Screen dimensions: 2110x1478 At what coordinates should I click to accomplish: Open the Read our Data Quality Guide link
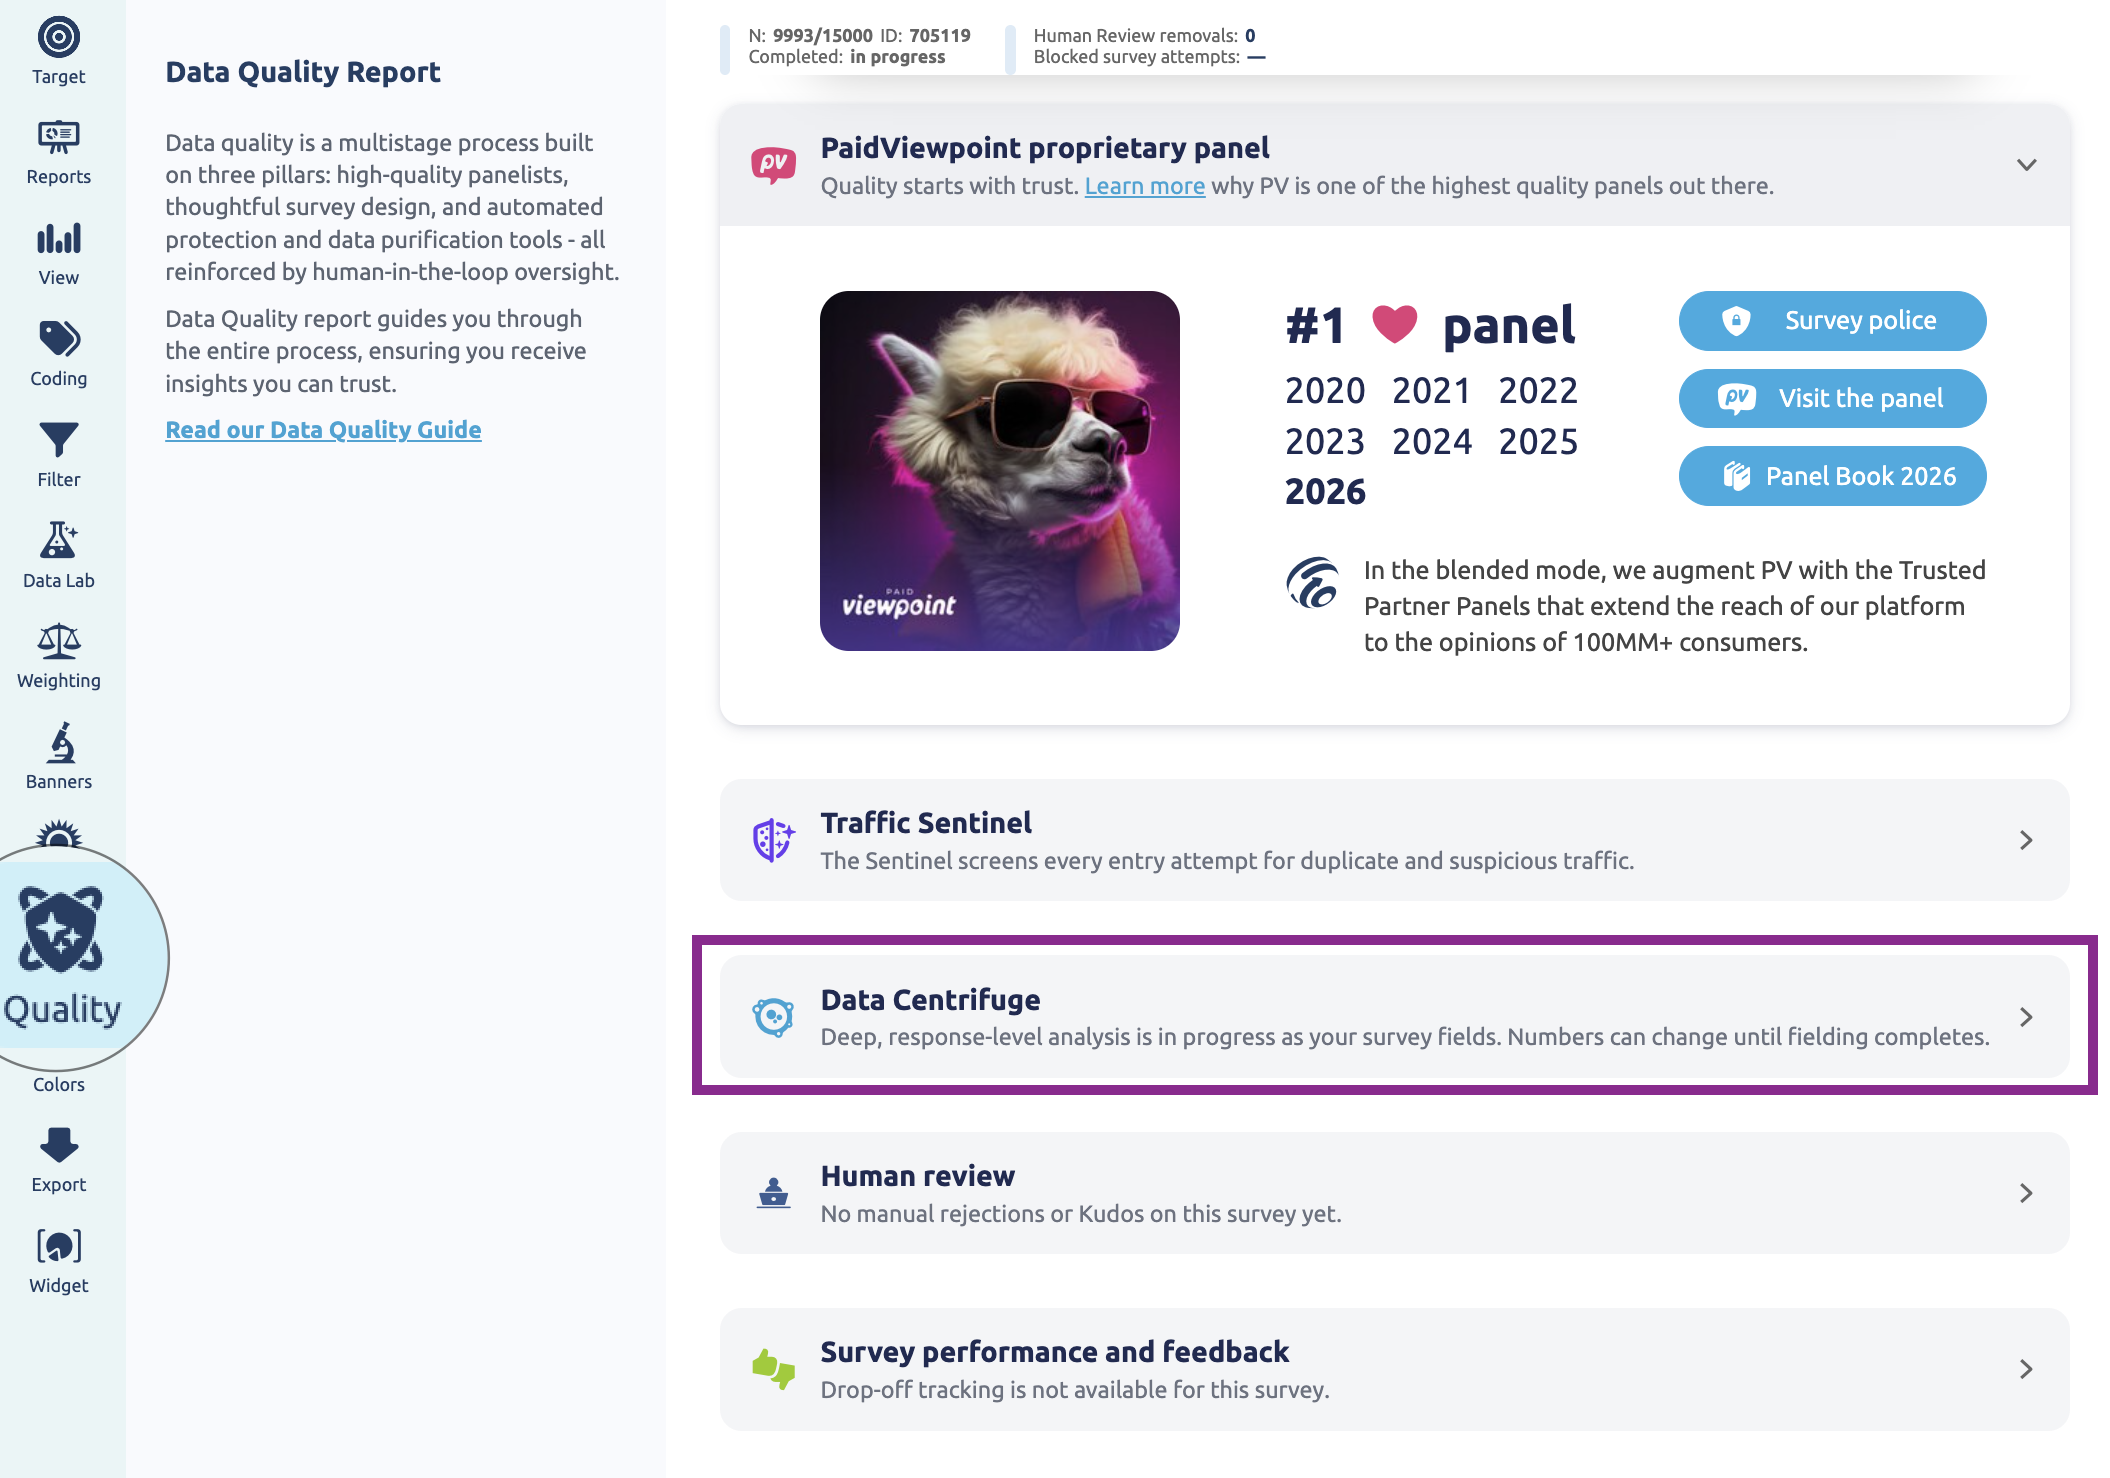point(323,430)
